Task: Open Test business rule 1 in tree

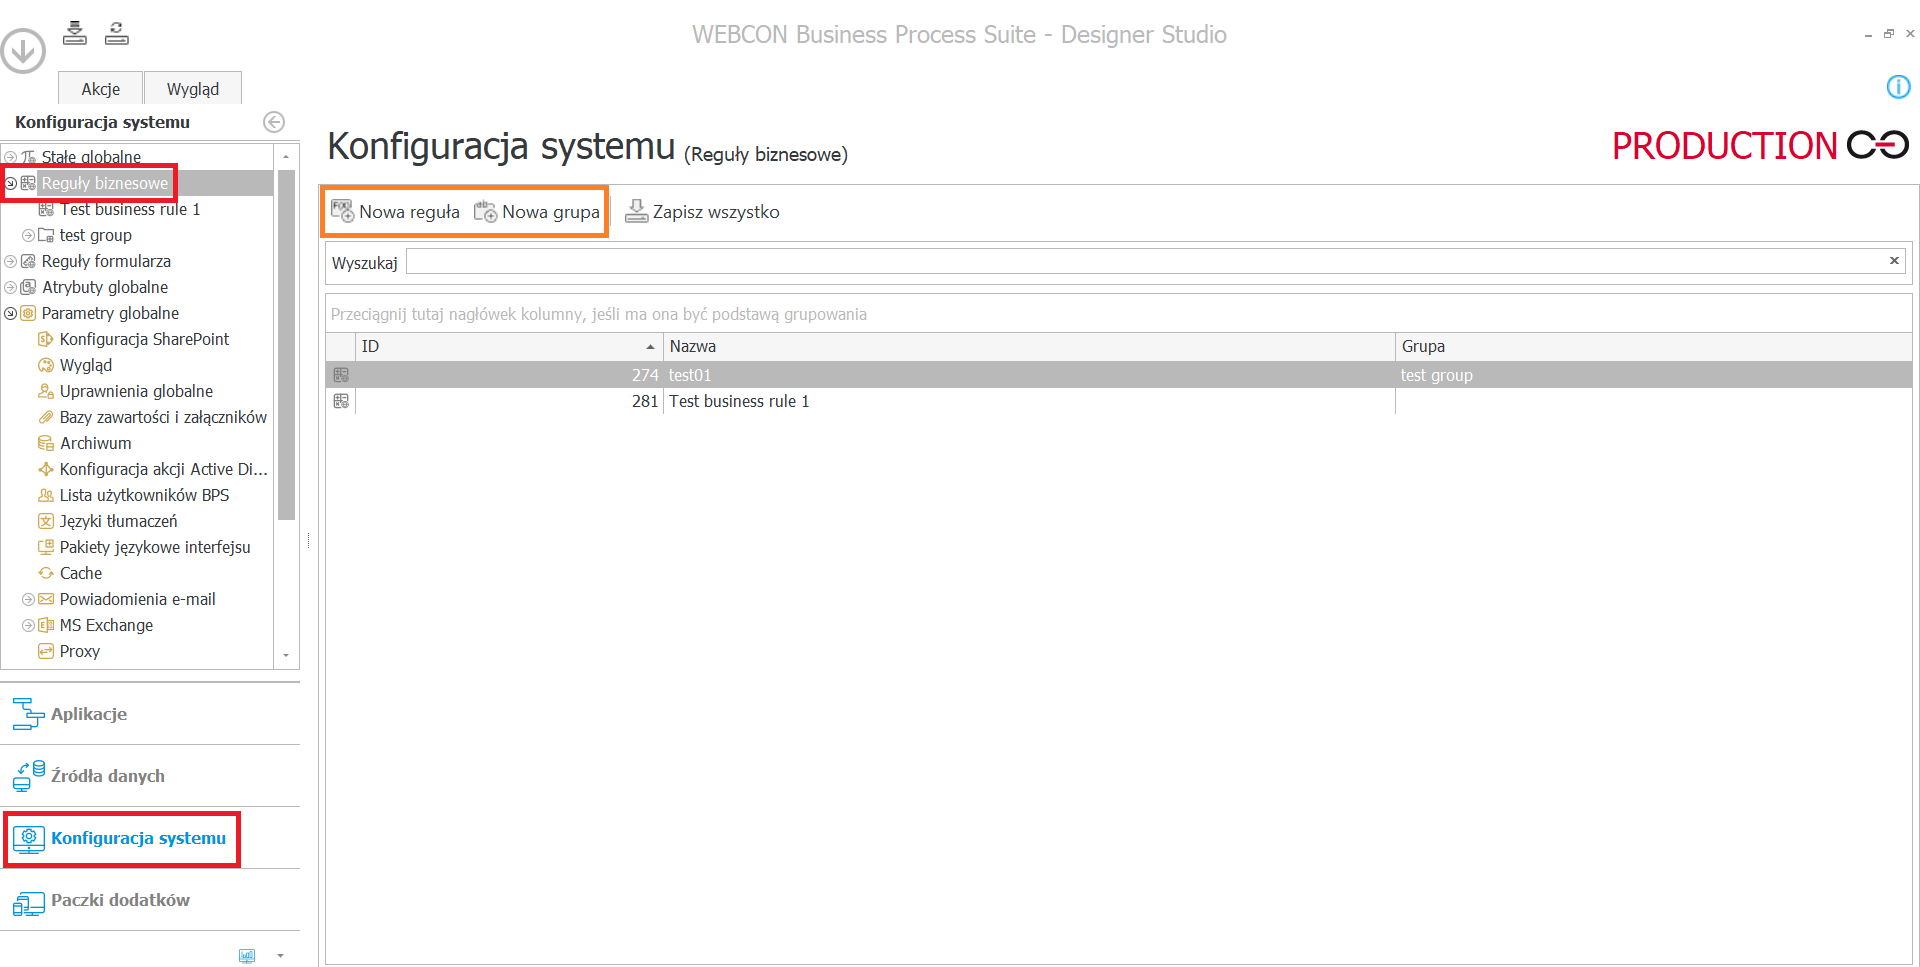Action: (x=130, y=209)
